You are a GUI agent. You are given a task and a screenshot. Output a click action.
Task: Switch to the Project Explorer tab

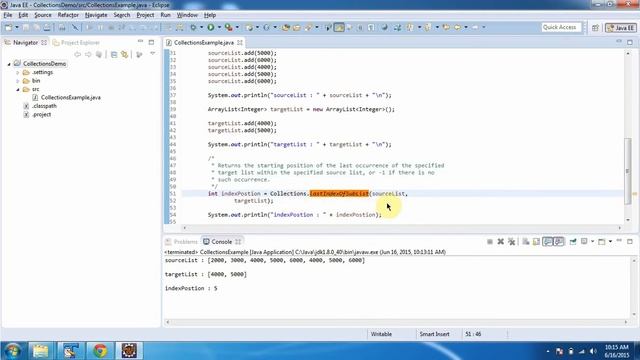76,42
